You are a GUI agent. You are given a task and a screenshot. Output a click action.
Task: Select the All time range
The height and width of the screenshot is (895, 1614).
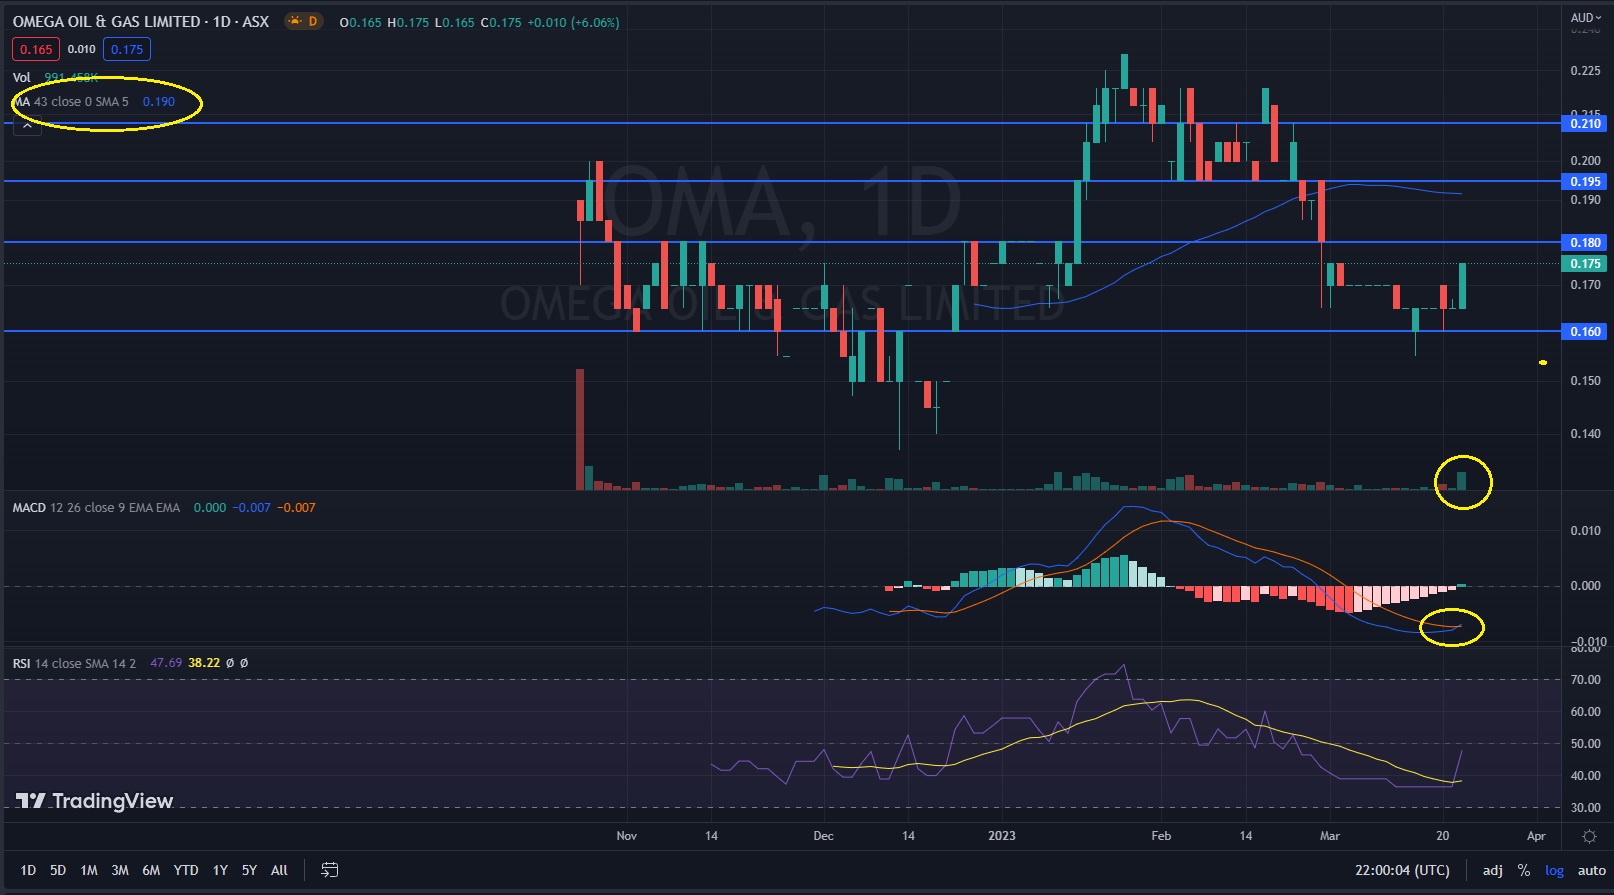point(280,870)
